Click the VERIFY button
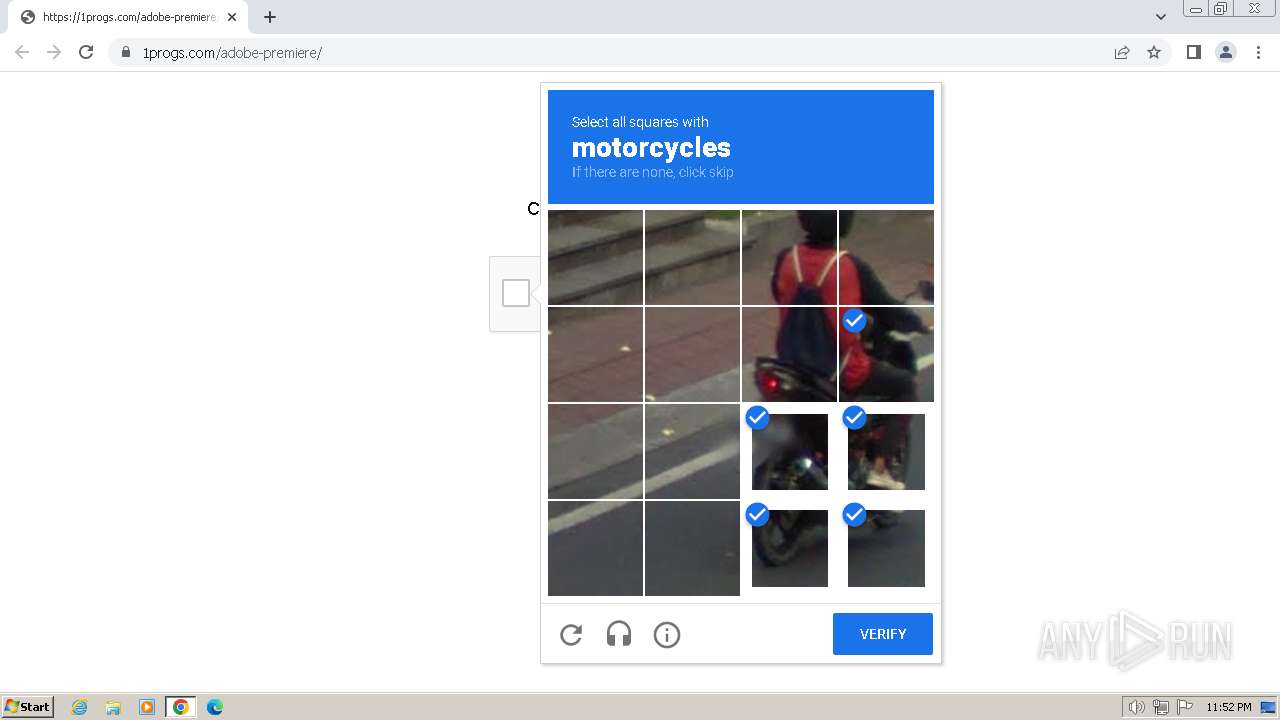This screenshot has height=720, width=1280. (x=883, y=634)
